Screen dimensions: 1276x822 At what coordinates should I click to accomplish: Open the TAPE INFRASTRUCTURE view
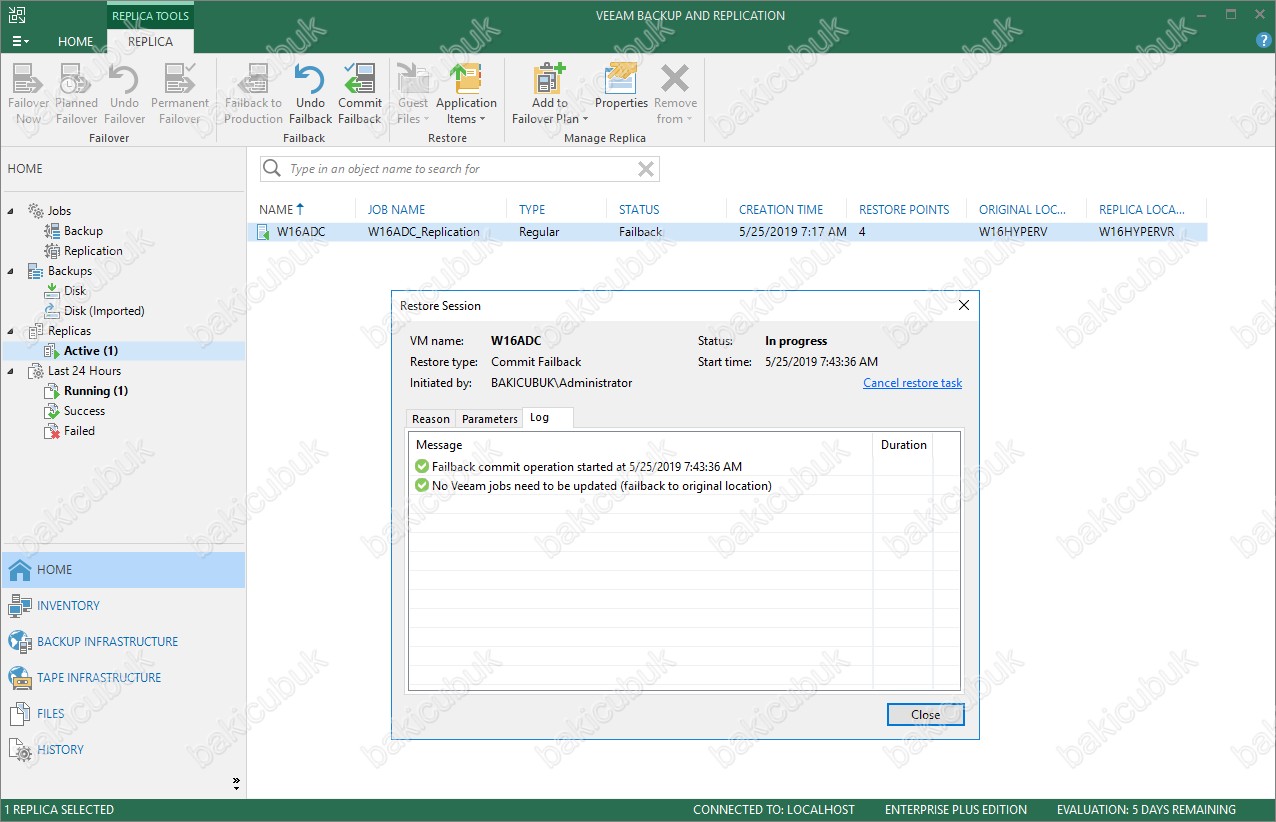pyautogui.click(x=123, y=678)
